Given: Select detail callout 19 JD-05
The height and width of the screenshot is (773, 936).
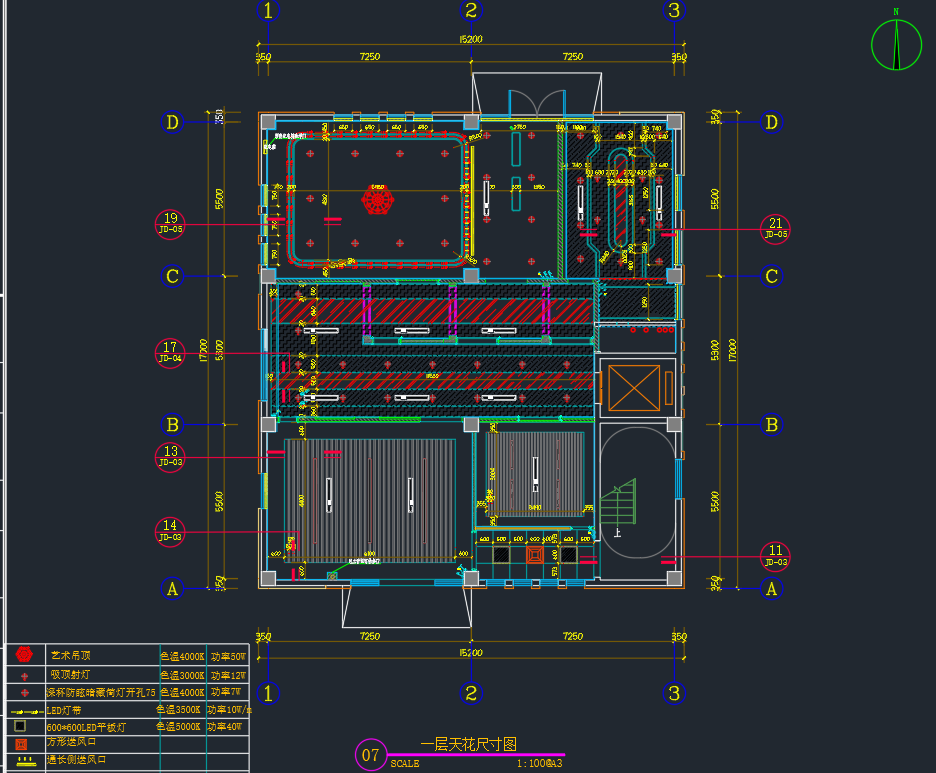Looking at the screenshot, I should (170, 224).
